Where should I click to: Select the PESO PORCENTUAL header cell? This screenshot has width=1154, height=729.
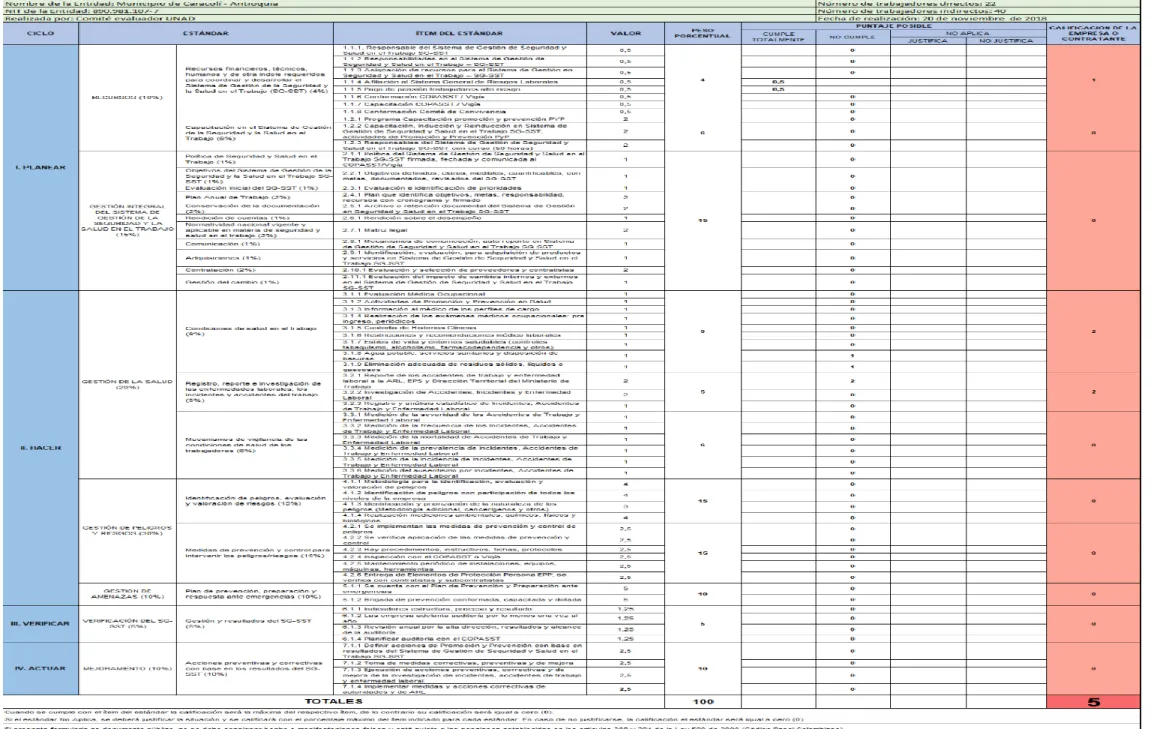702,33
